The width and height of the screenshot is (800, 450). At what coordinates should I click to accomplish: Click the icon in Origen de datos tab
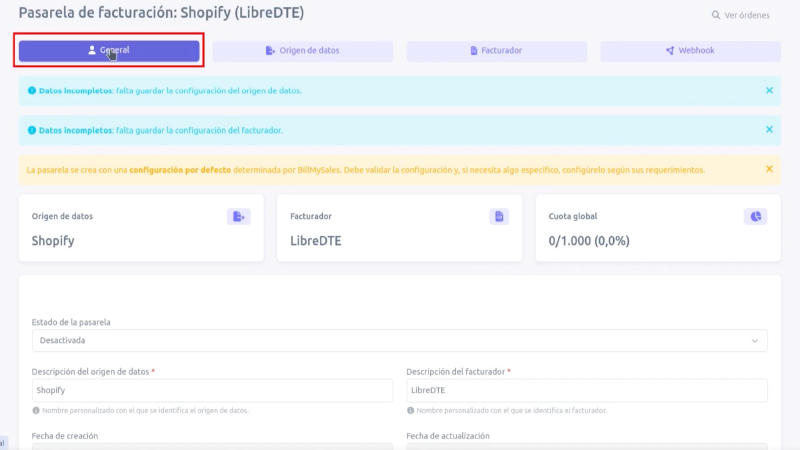270,51
